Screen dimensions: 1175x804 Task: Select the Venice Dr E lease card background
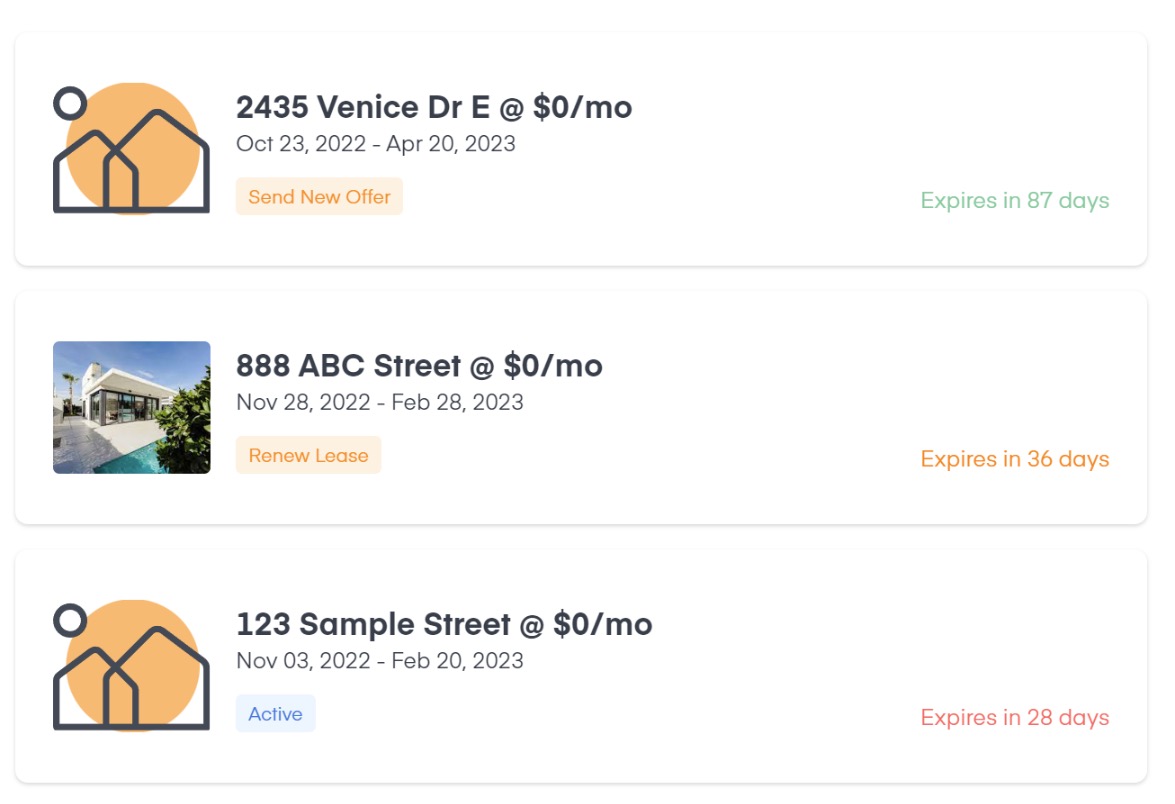[x=581, y=149]
